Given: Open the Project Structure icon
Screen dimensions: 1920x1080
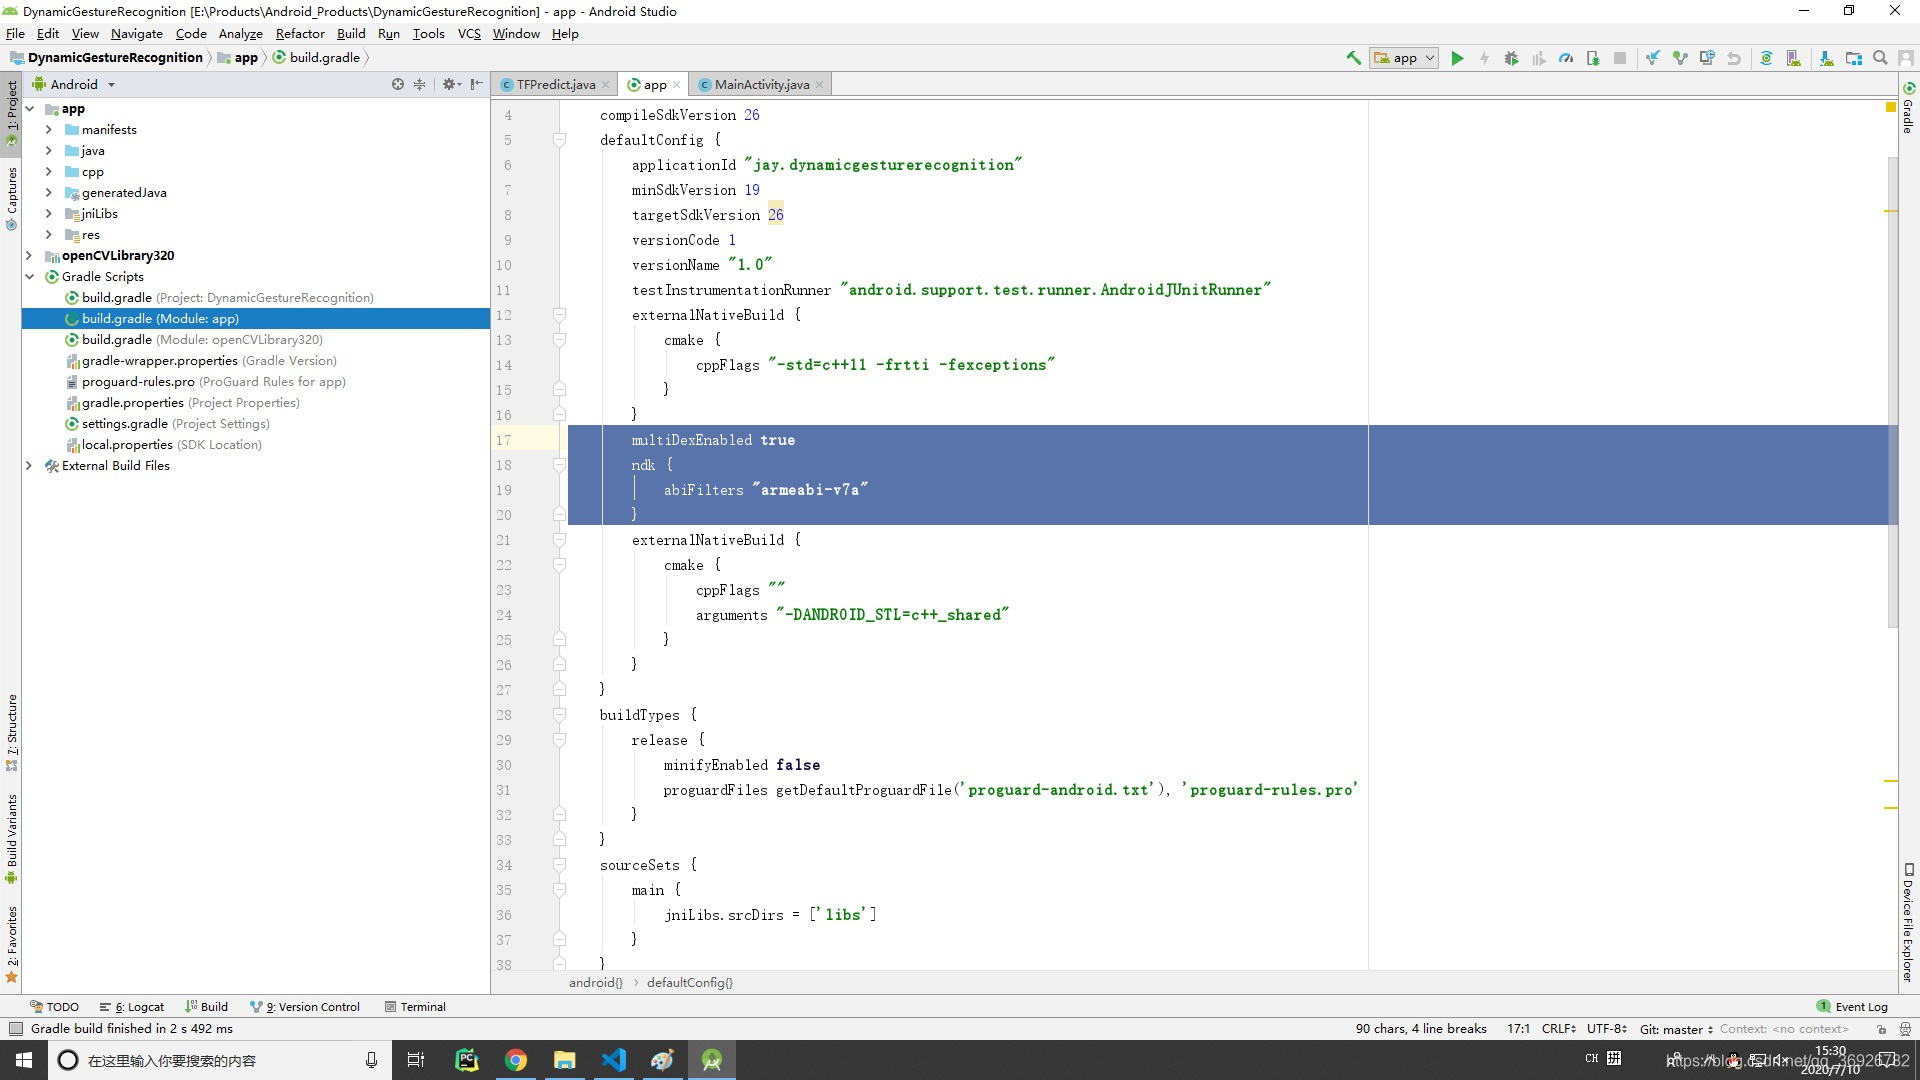Looking at the screenshot, I should (1853, 58).
